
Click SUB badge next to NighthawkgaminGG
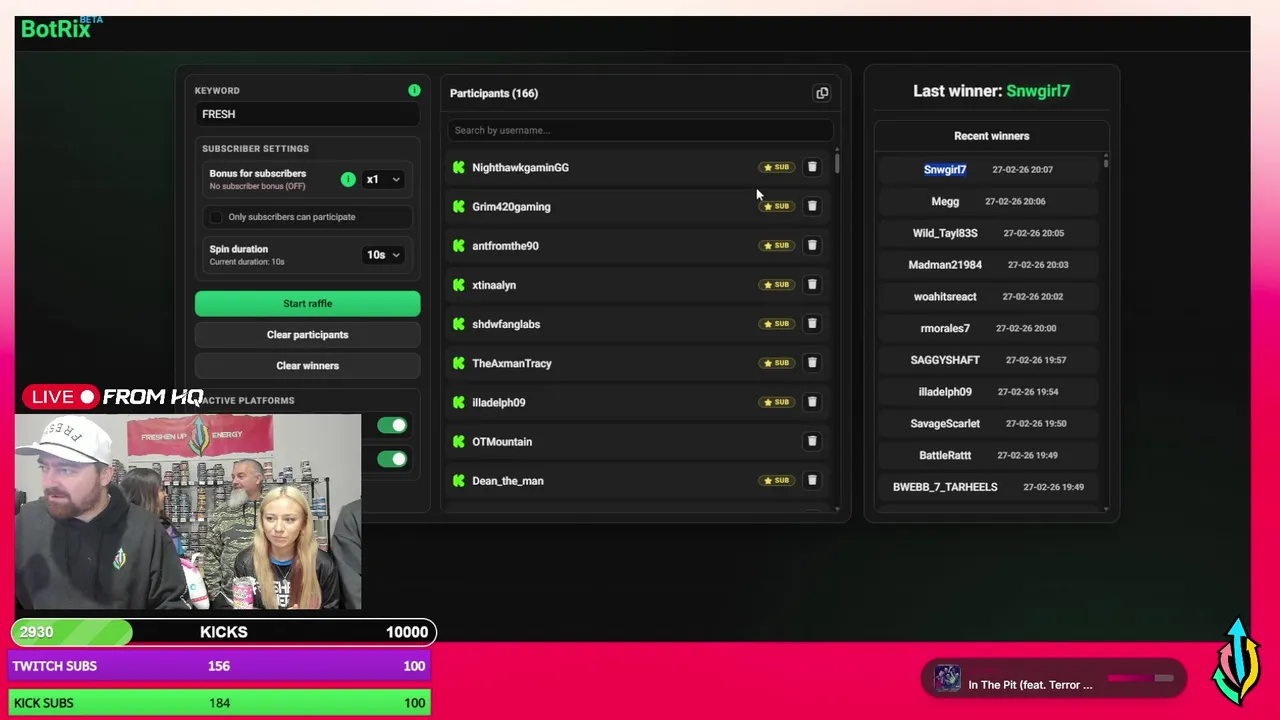[x=776, y=167]
